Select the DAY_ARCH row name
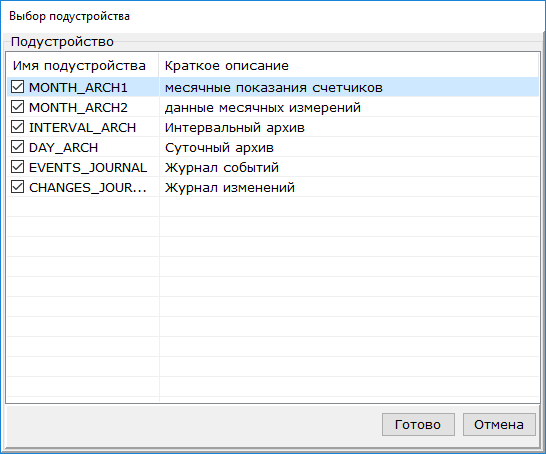 (x=63, y=148)
